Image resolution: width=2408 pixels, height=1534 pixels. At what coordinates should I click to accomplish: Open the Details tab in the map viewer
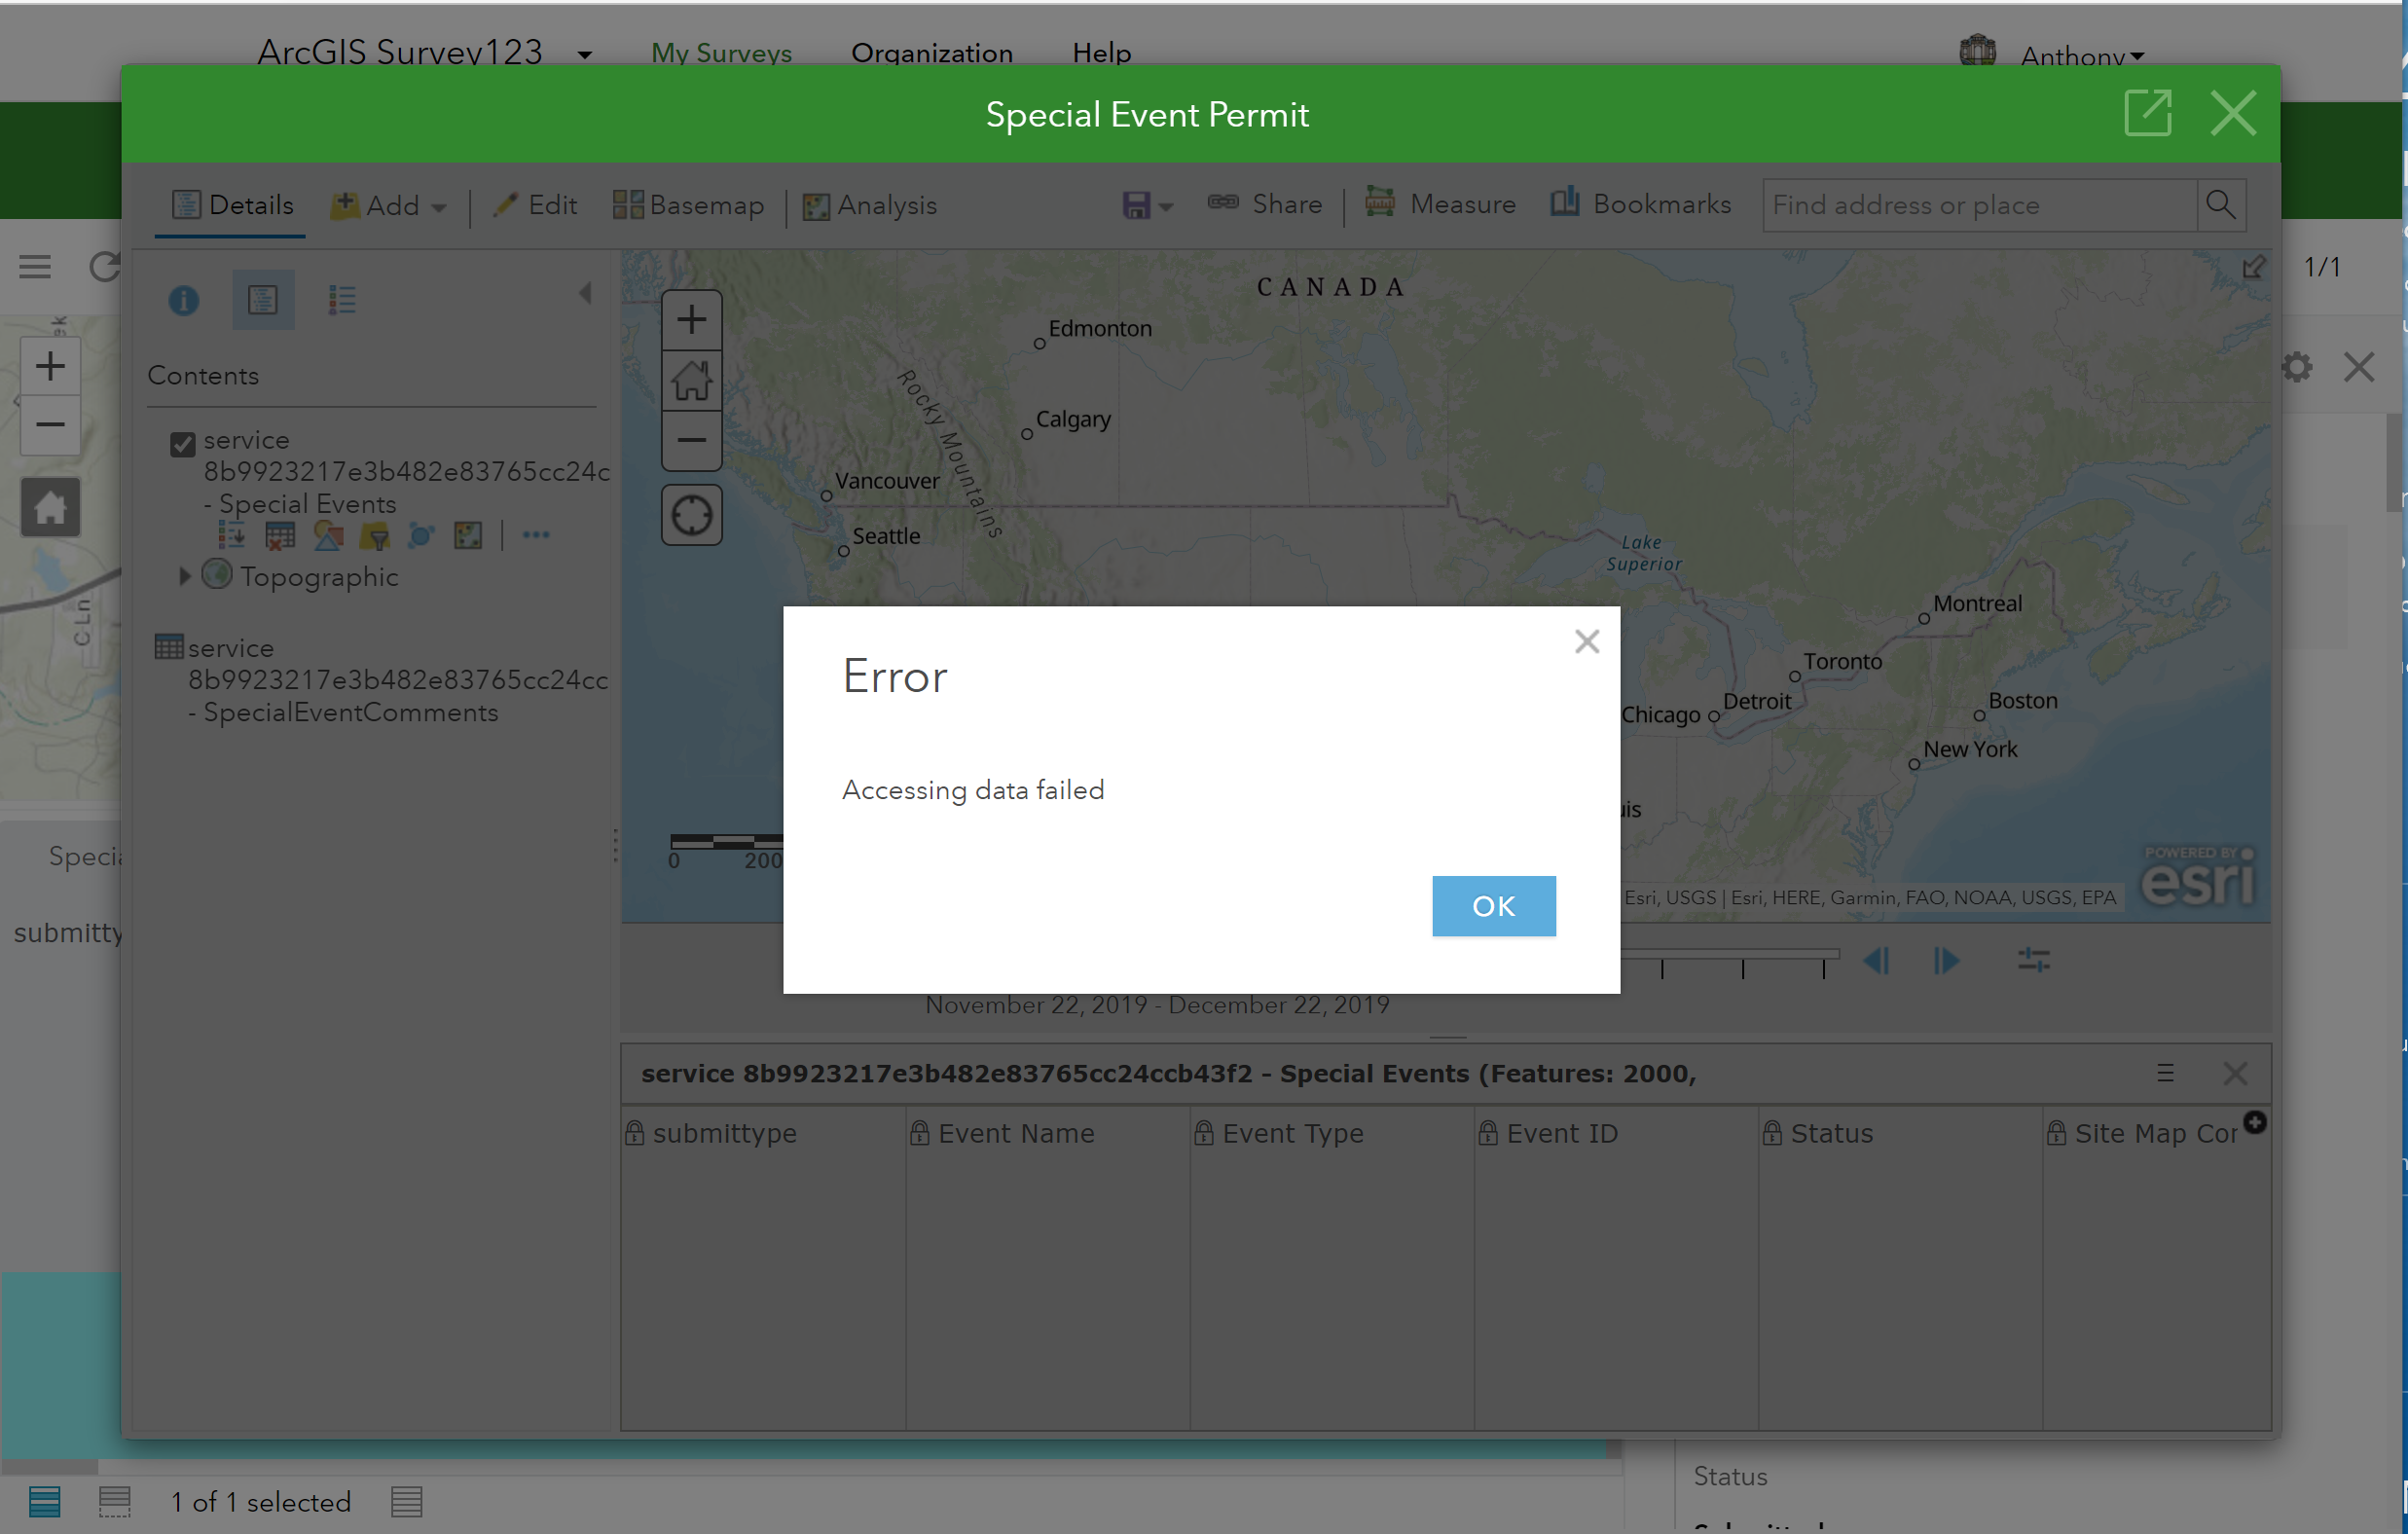coord(232,205)
